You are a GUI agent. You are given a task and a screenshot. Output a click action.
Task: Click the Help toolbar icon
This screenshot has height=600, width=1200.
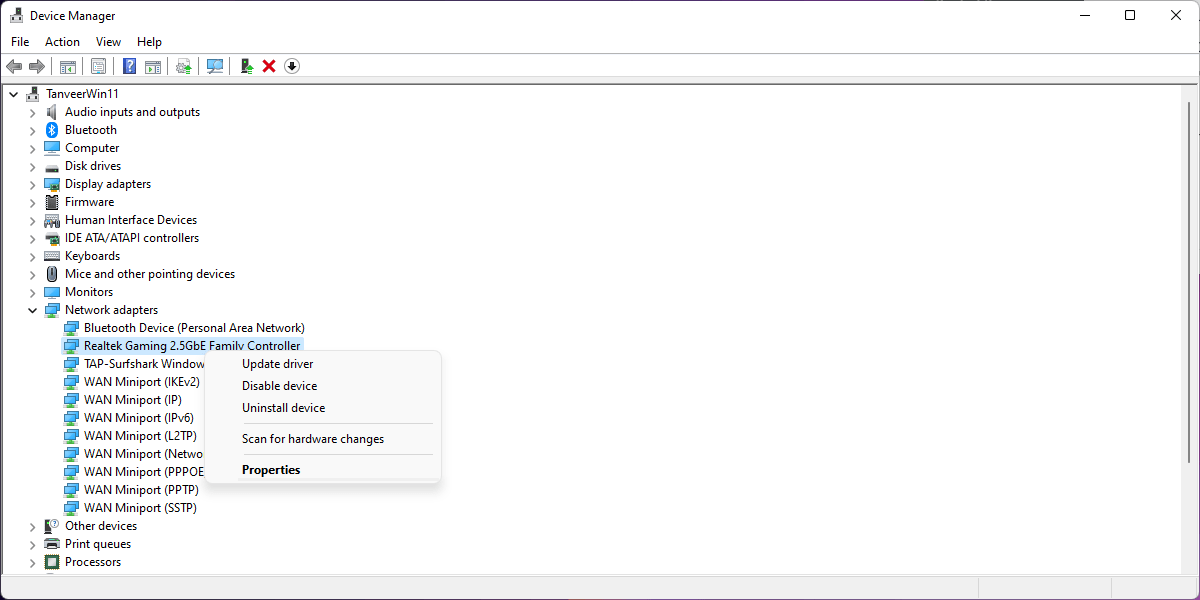[129, 66]
